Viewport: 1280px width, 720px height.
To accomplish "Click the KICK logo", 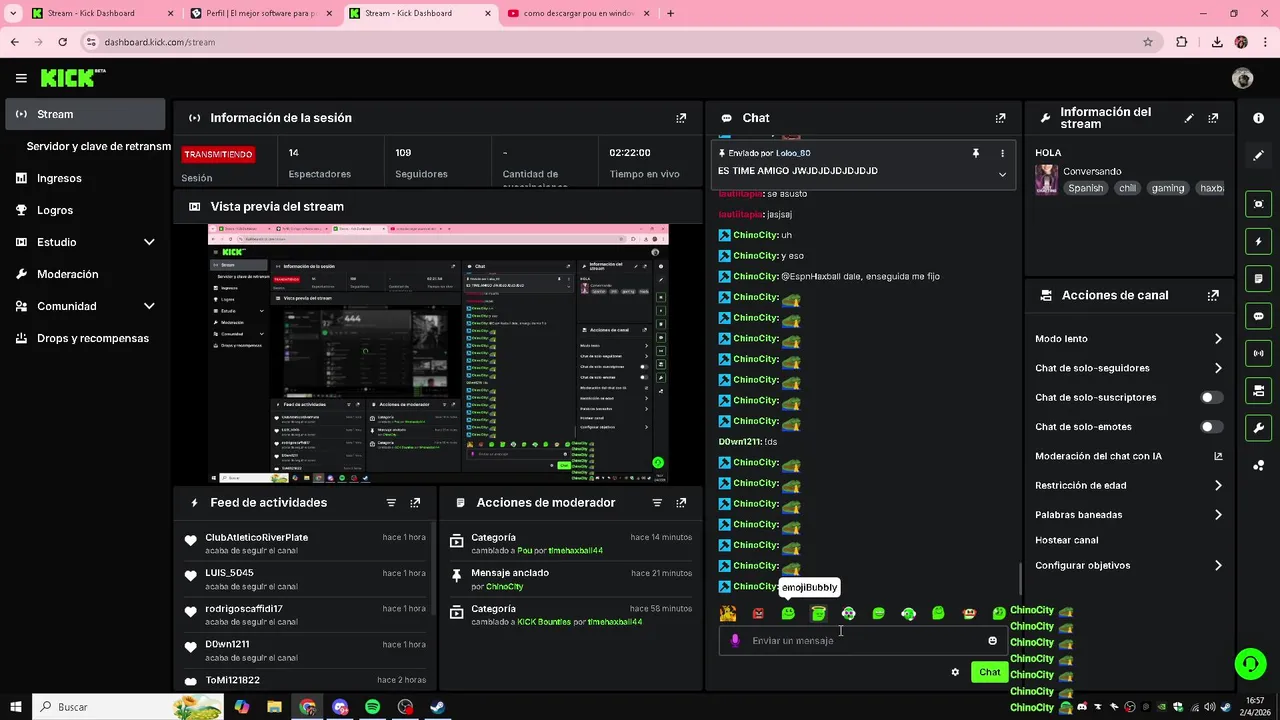I will coord(72,78).
